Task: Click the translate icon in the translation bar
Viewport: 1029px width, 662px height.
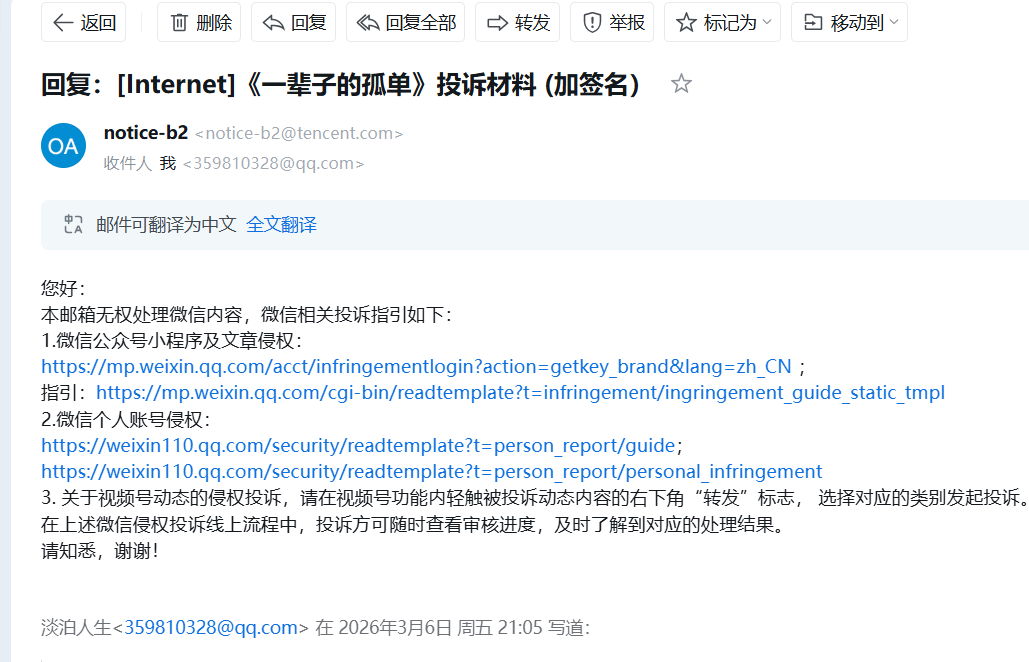Action: pos(73,224)
